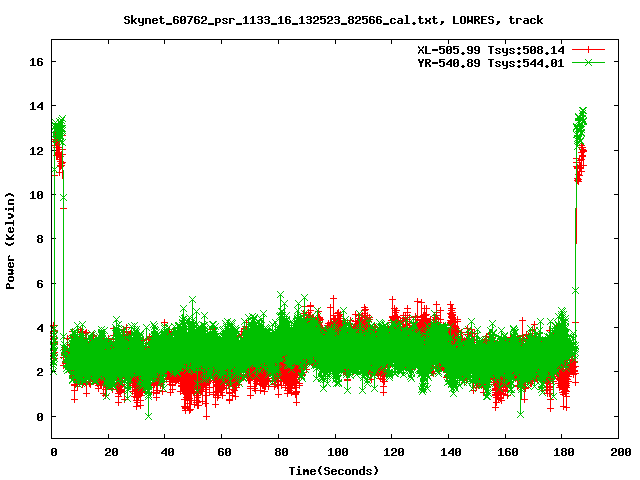The width and height of the screenshot is (640, 480).
Task: Click the red XL legend line sample
Action: tap(588, 50)
